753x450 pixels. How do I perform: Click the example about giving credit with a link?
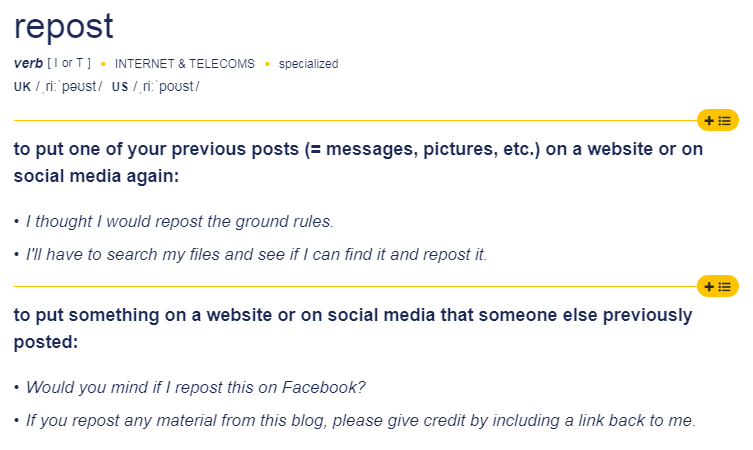[x=361, y=420]
